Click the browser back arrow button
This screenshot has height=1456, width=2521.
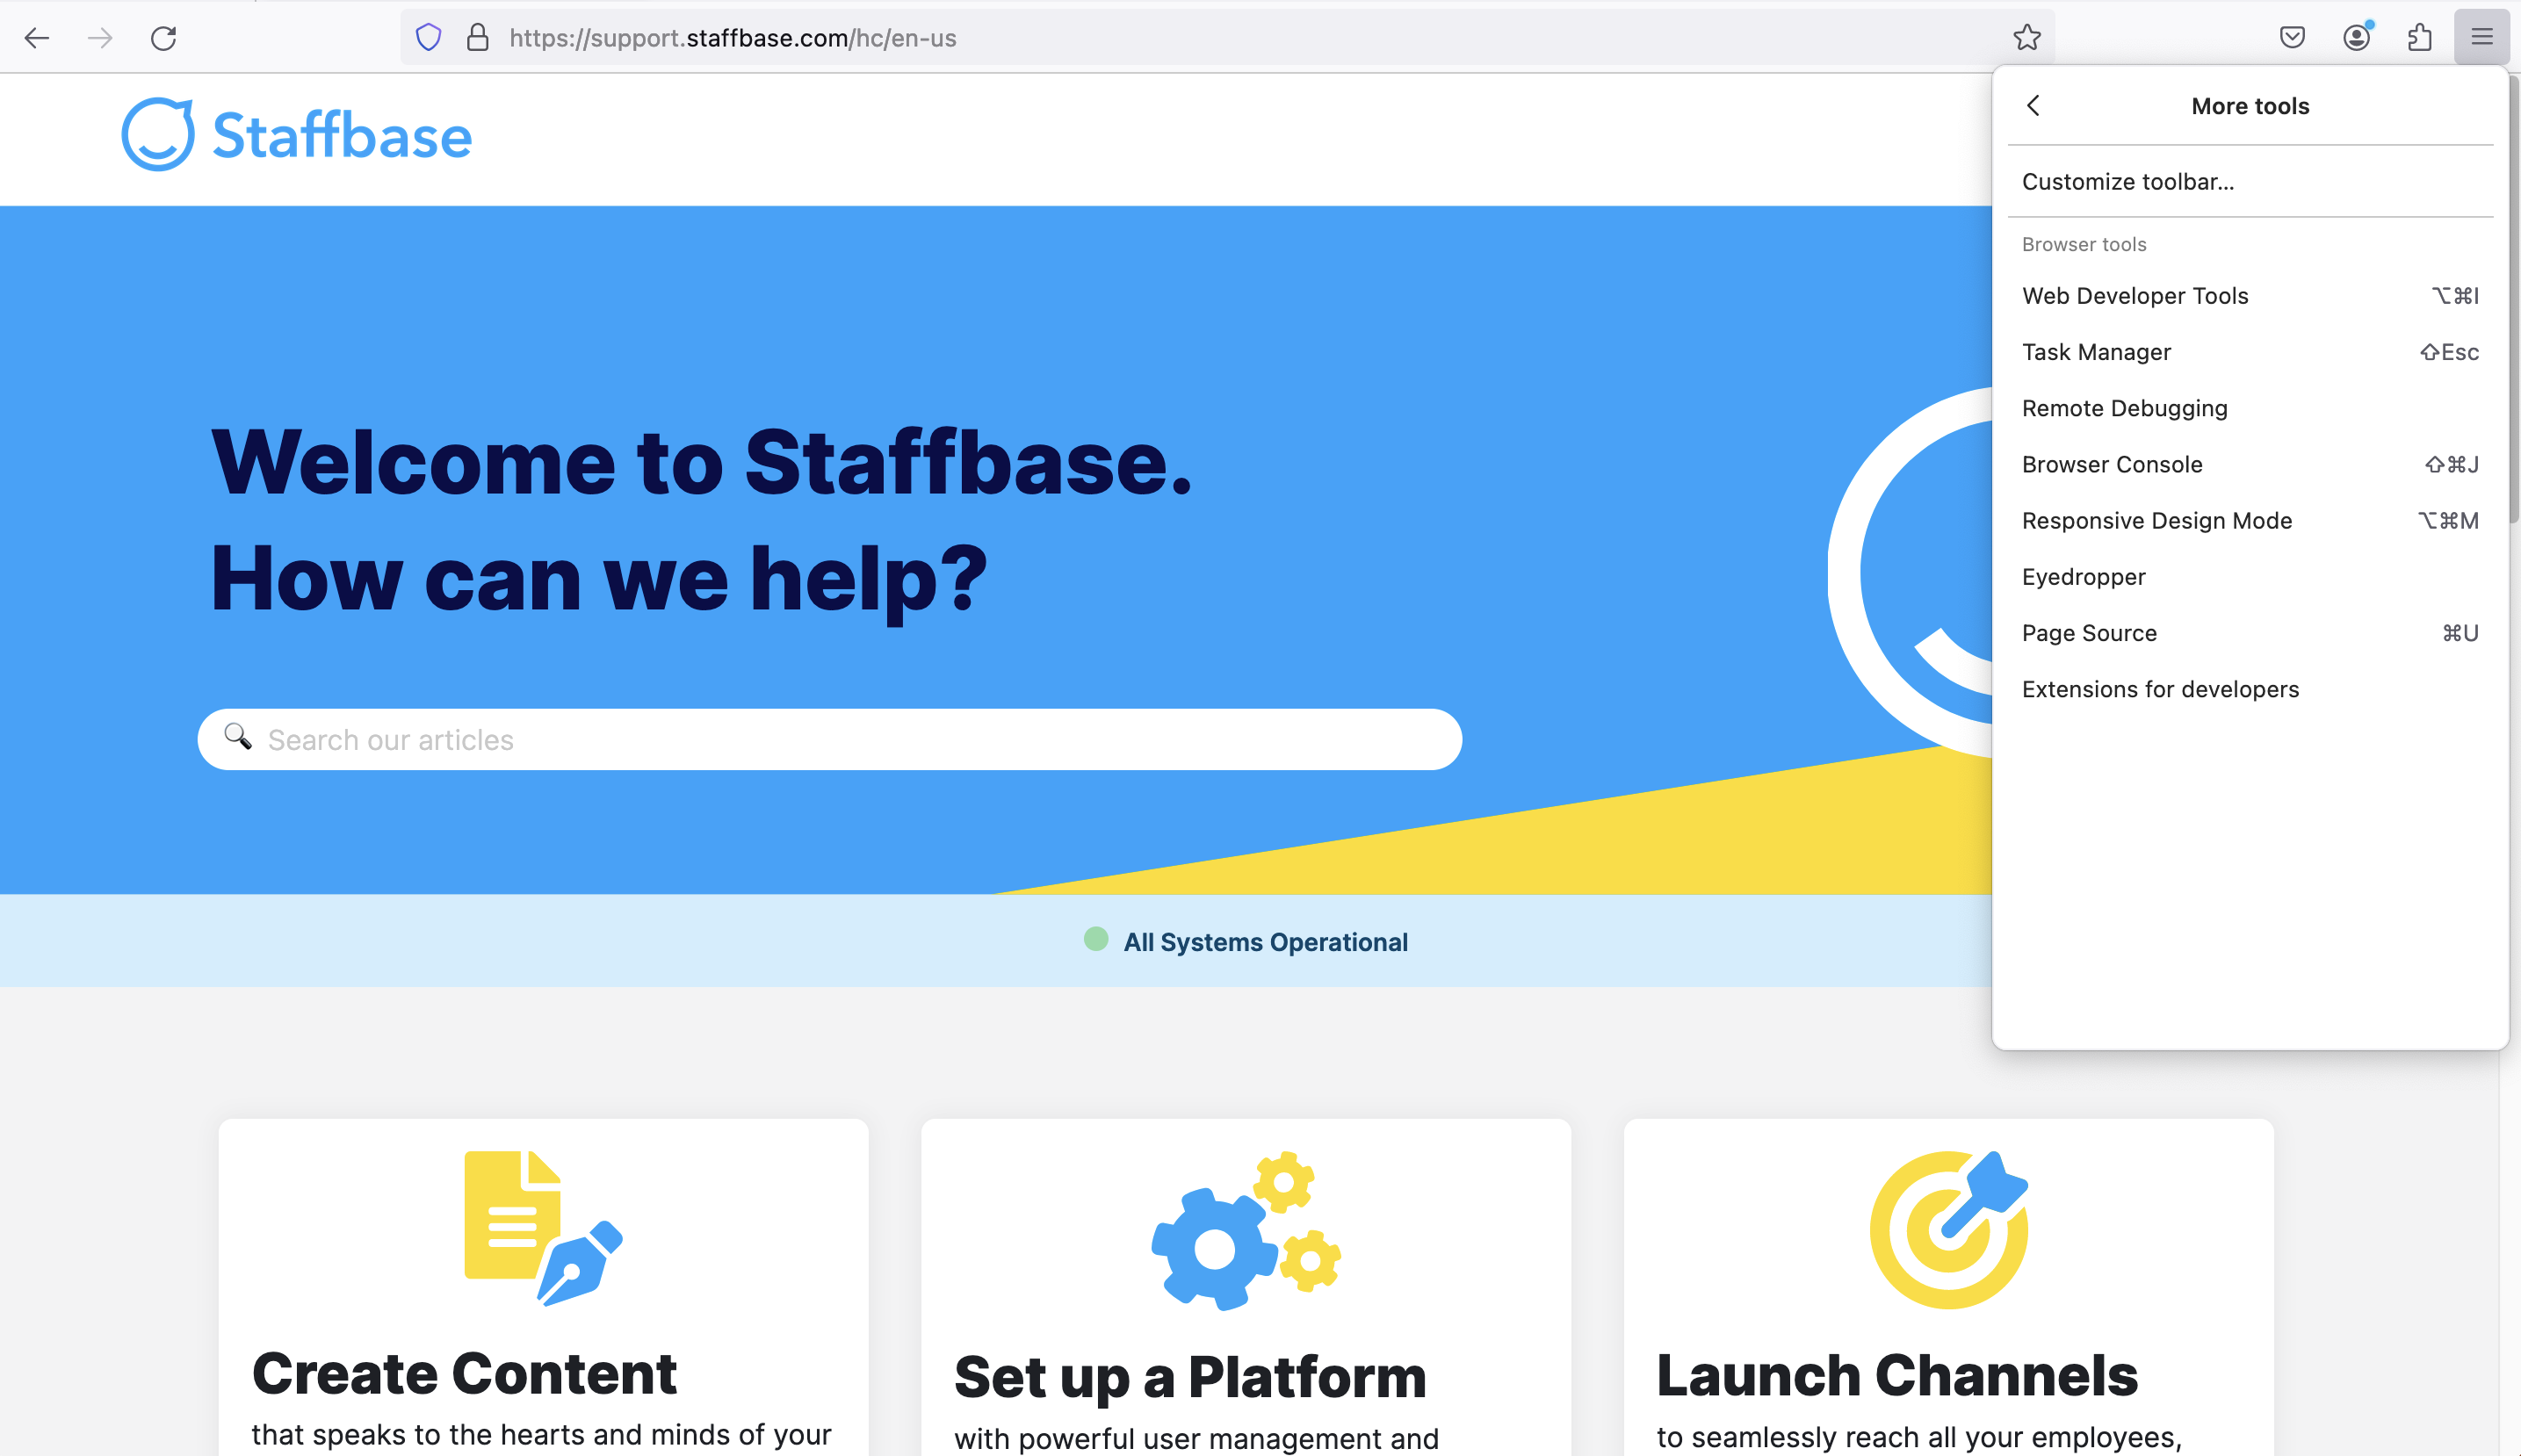coord(37,38)
